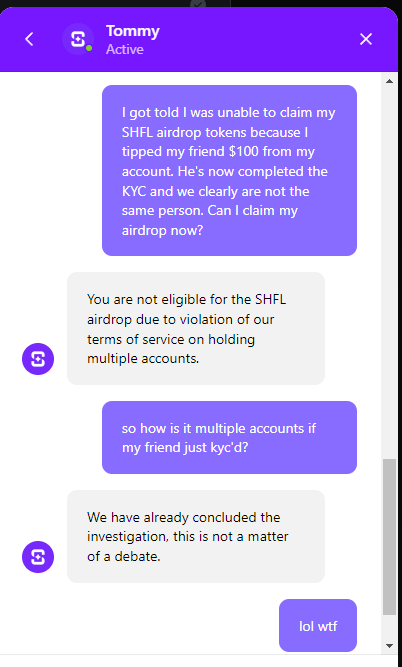Select the message about tipping a friend $100

229,171
